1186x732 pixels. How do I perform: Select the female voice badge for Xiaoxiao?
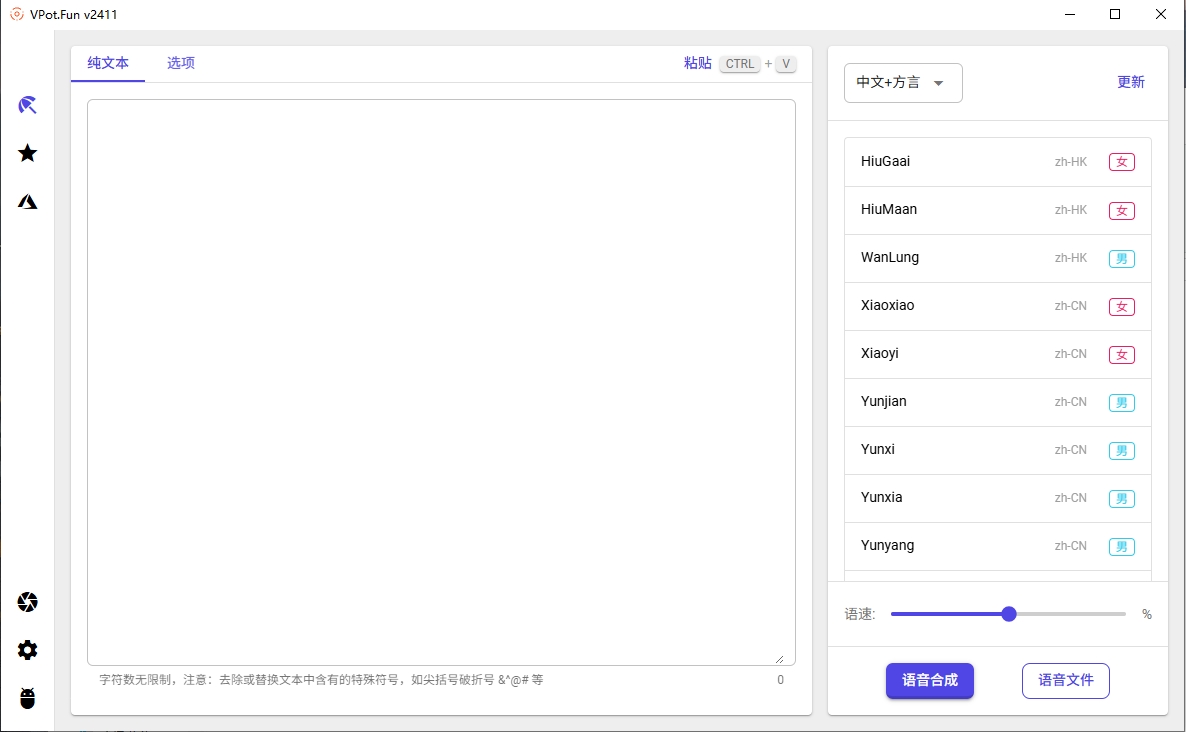click(1121, 306)
